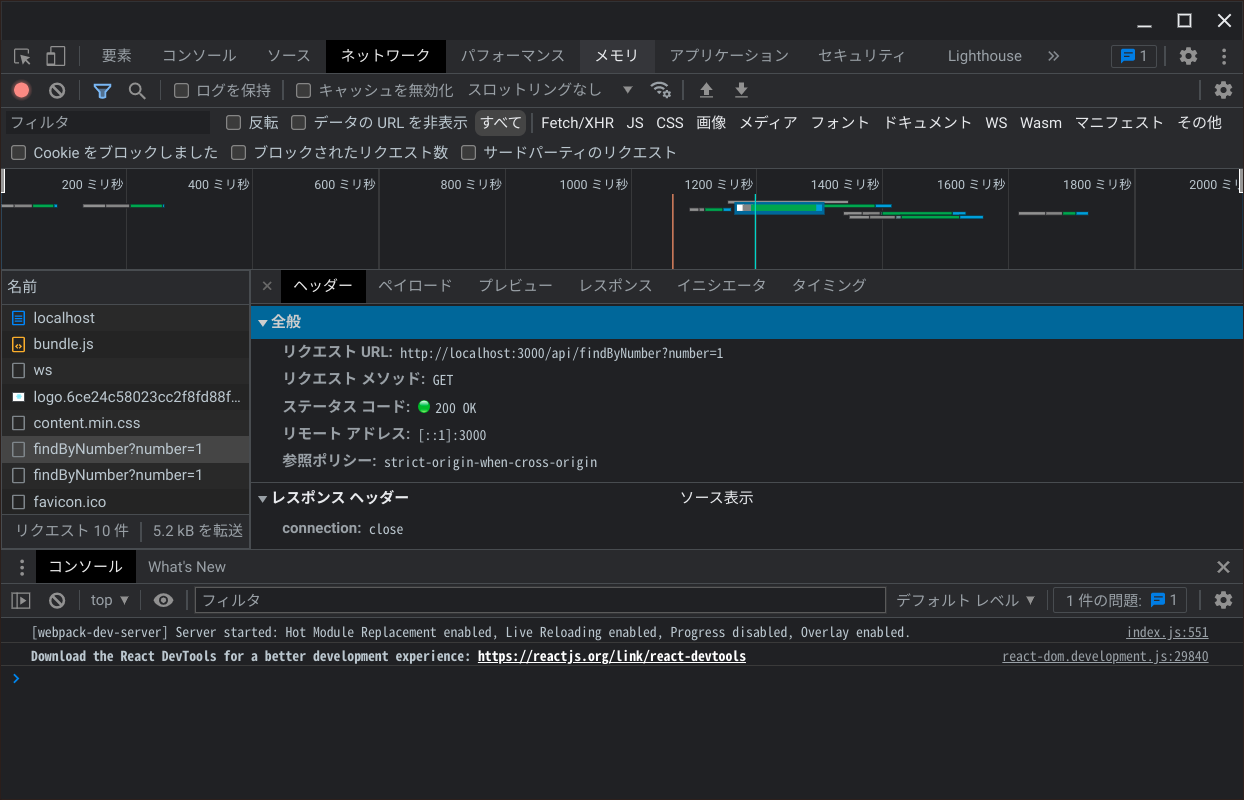Toggle the network filter funnel icon
The width and height of the screenshot is (1244, 800).
click(x=102, y=91)
